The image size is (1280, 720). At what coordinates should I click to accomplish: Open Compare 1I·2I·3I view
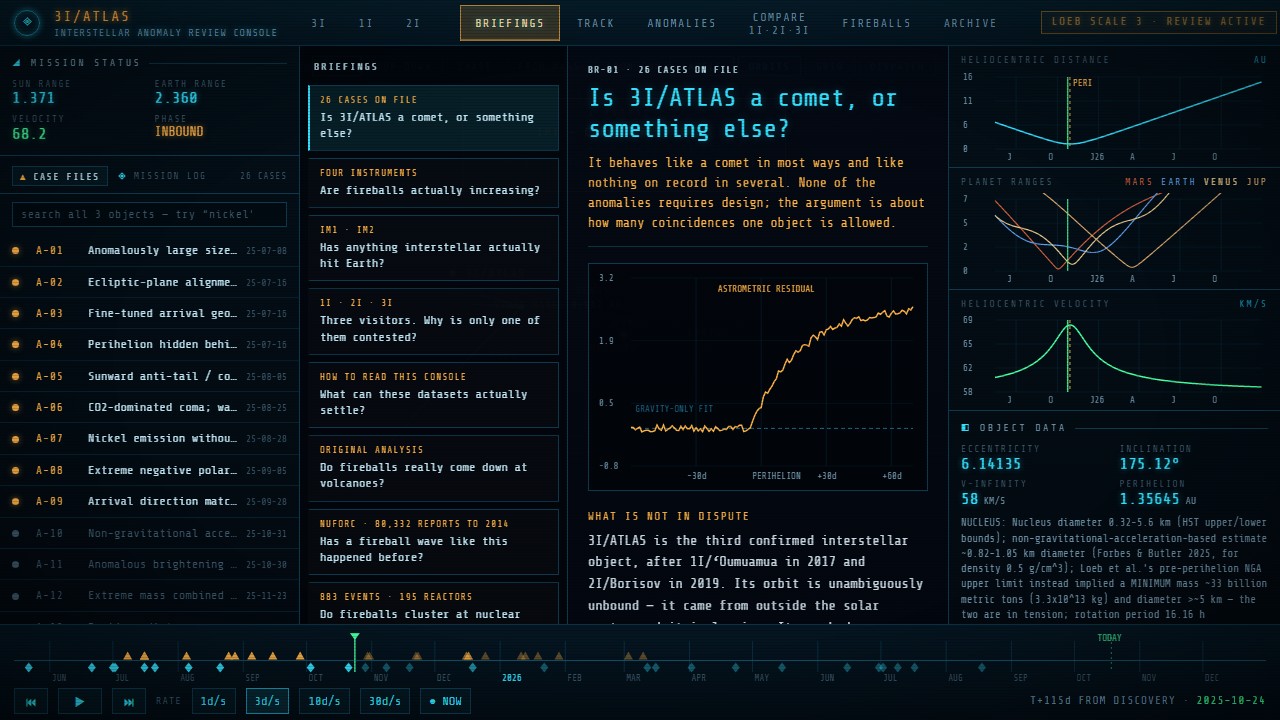pyautogui.click(x=779, y=23)
